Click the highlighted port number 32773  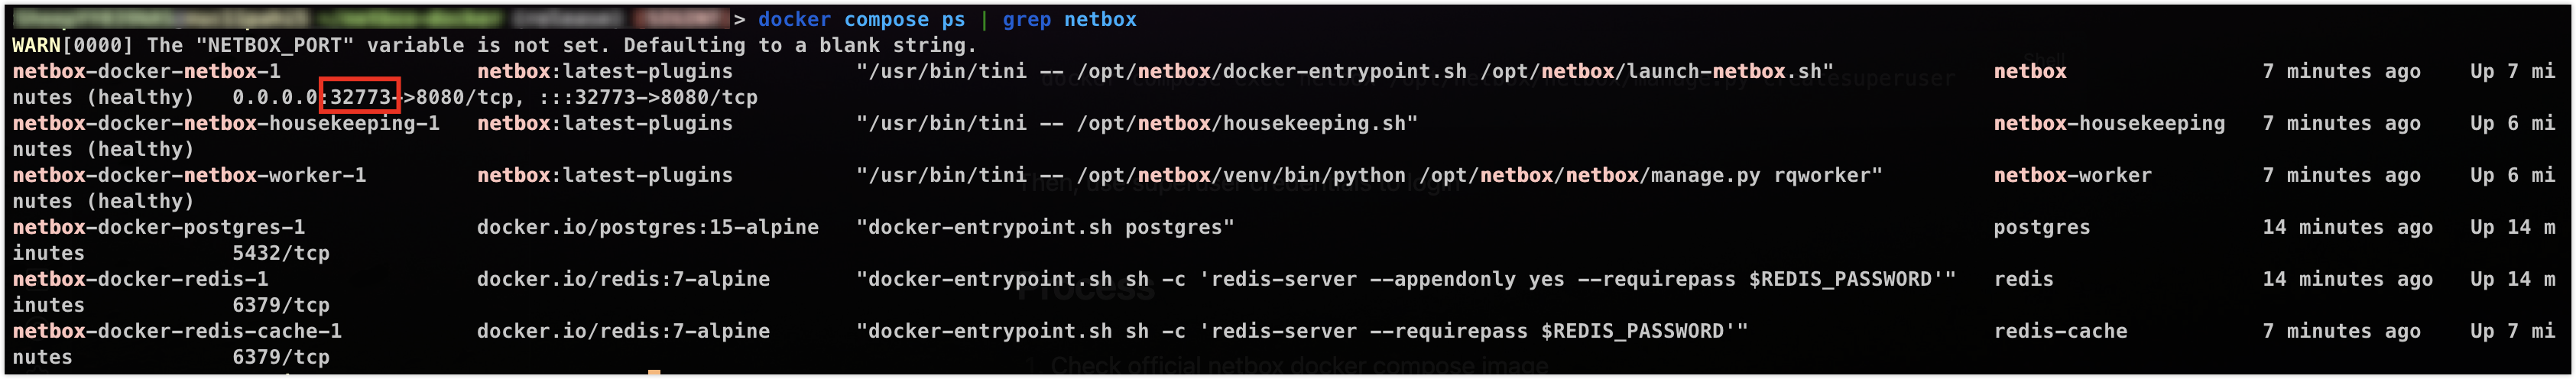360,97
